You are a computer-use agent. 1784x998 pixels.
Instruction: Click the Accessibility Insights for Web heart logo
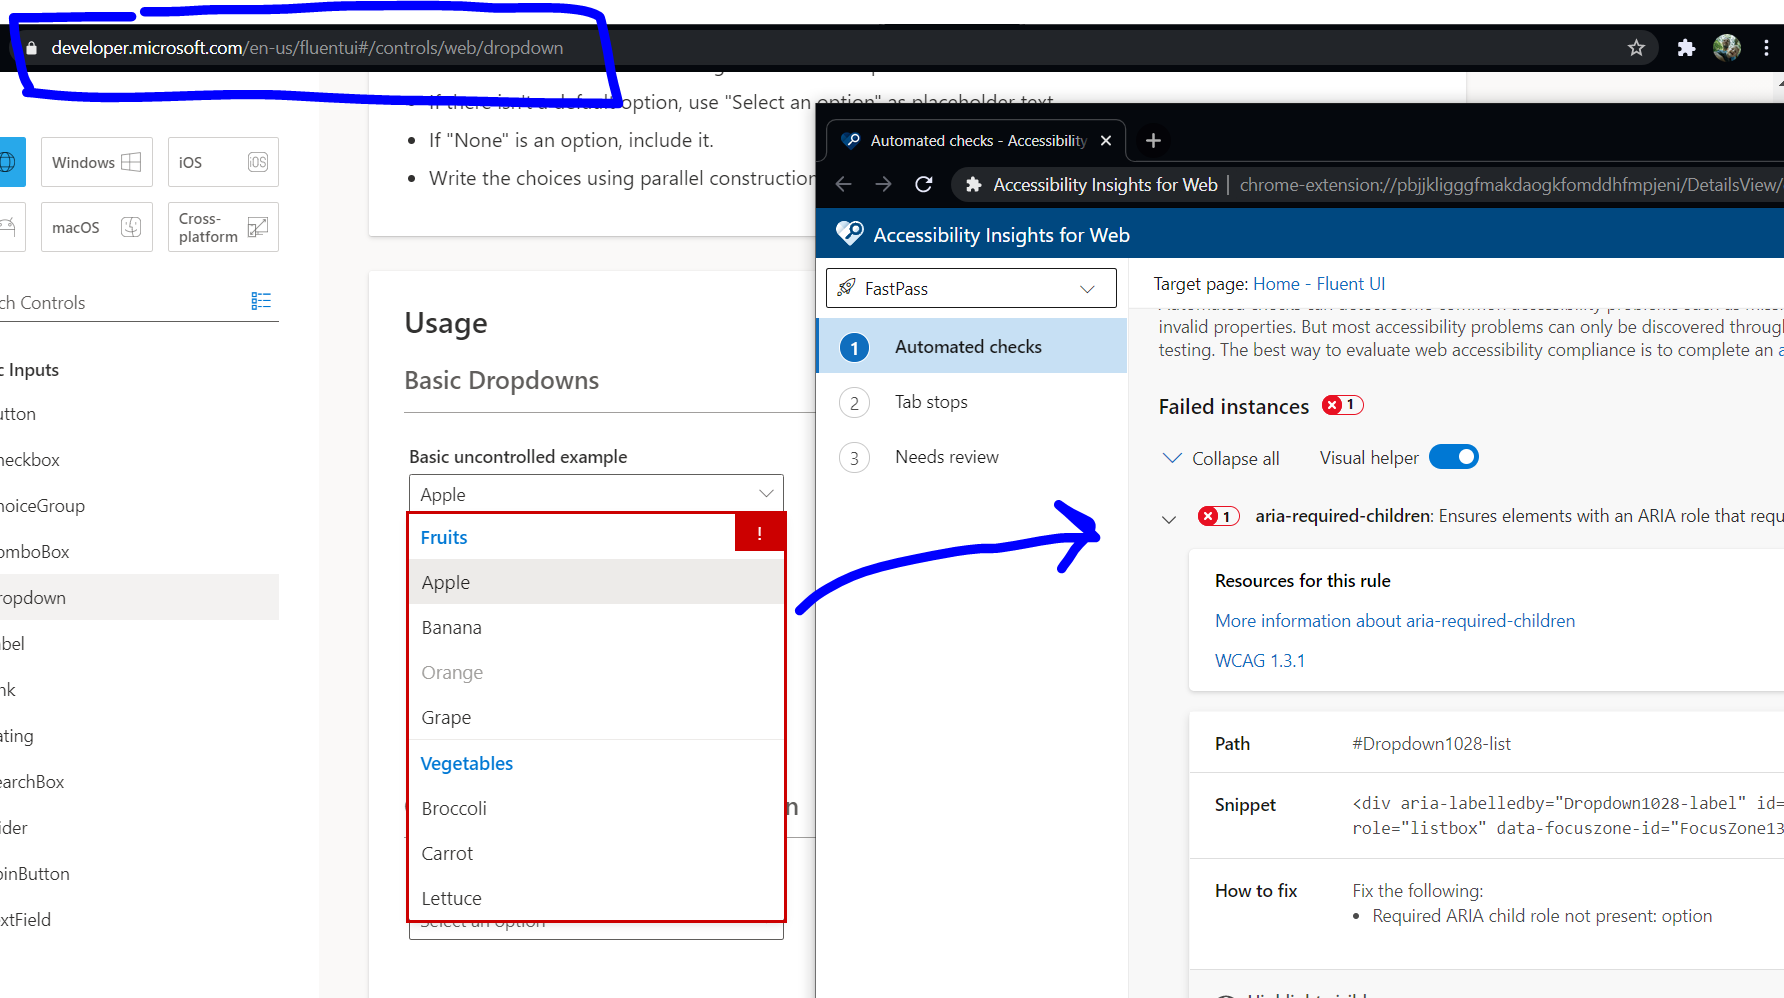[849, 233]
